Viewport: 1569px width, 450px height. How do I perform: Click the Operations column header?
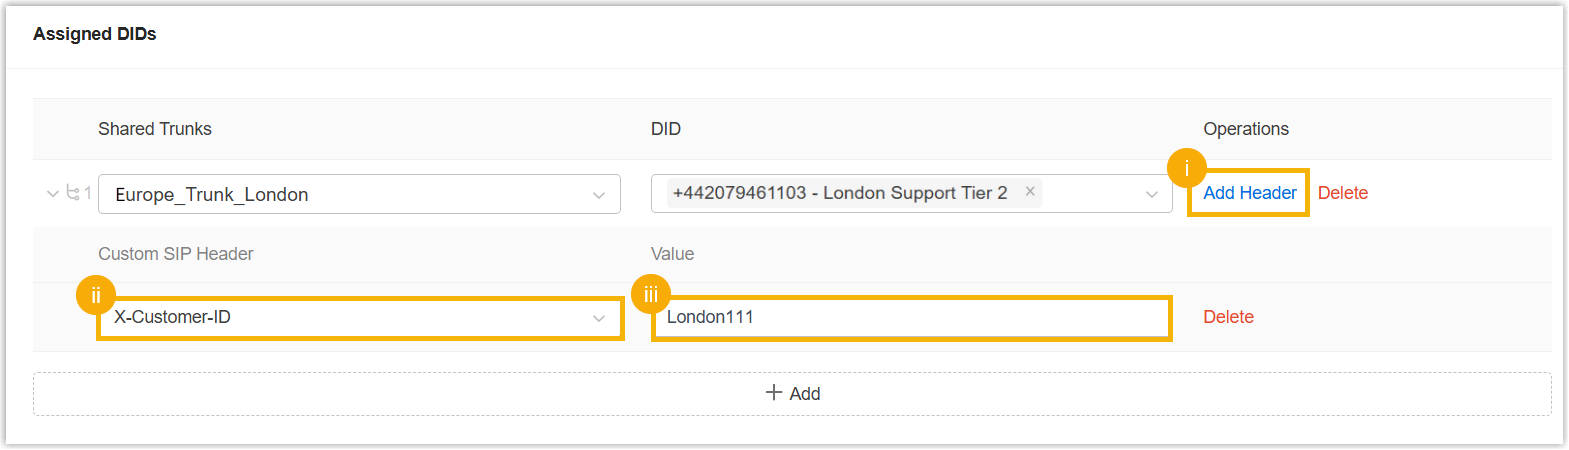(x=1245, y=129)
